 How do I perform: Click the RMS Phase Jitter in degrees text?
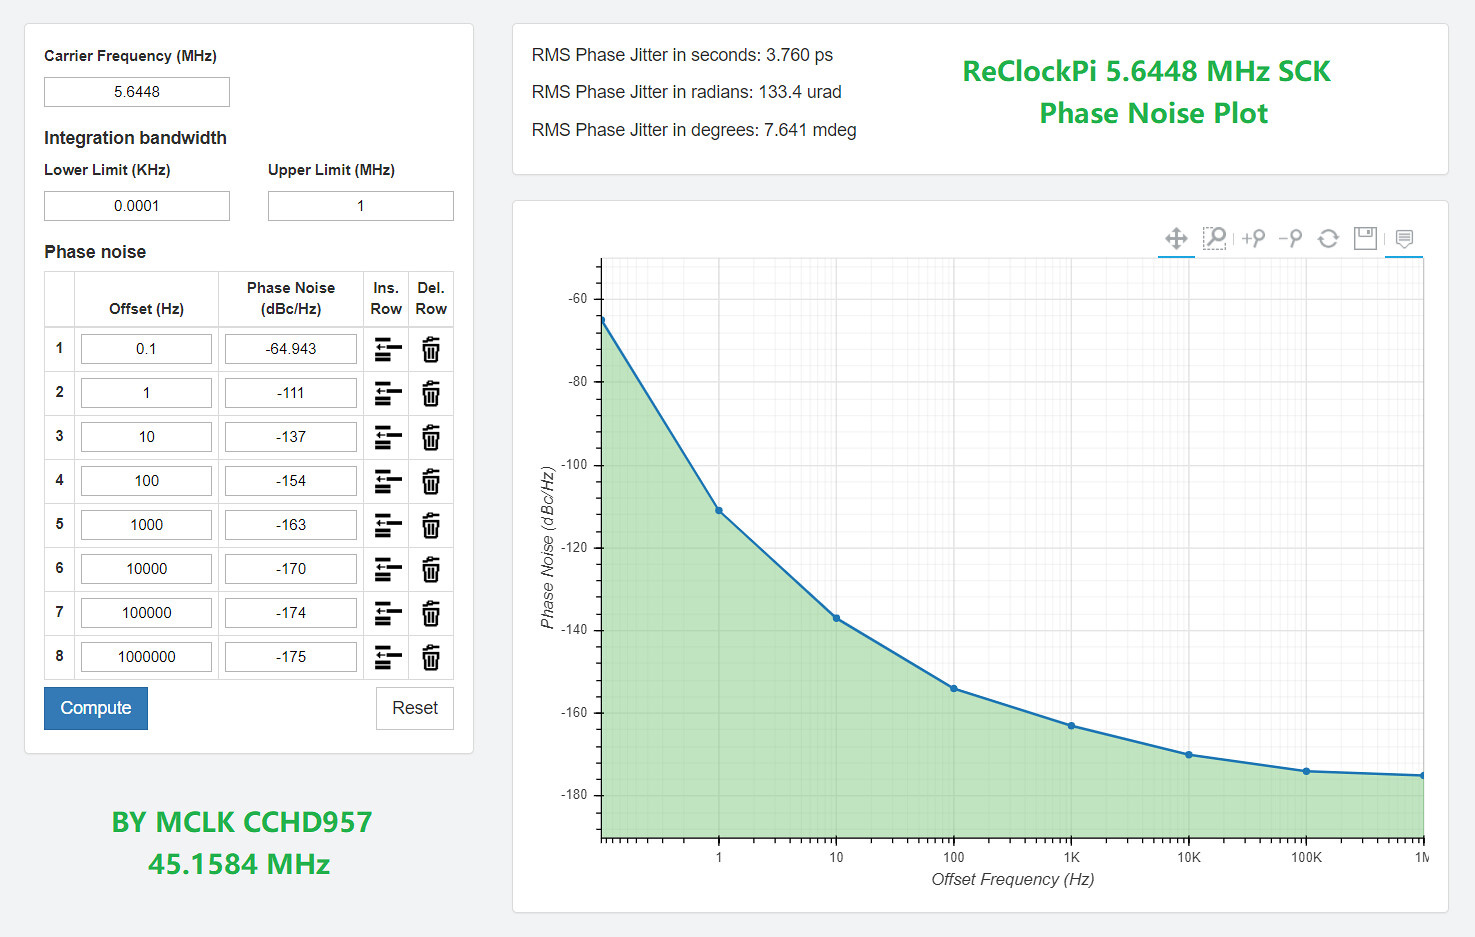(694, 130)
